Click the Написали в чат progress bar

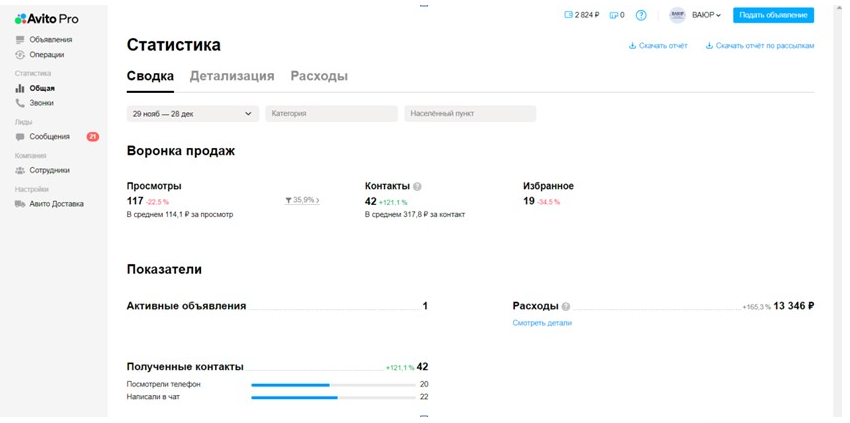point(333,398)
